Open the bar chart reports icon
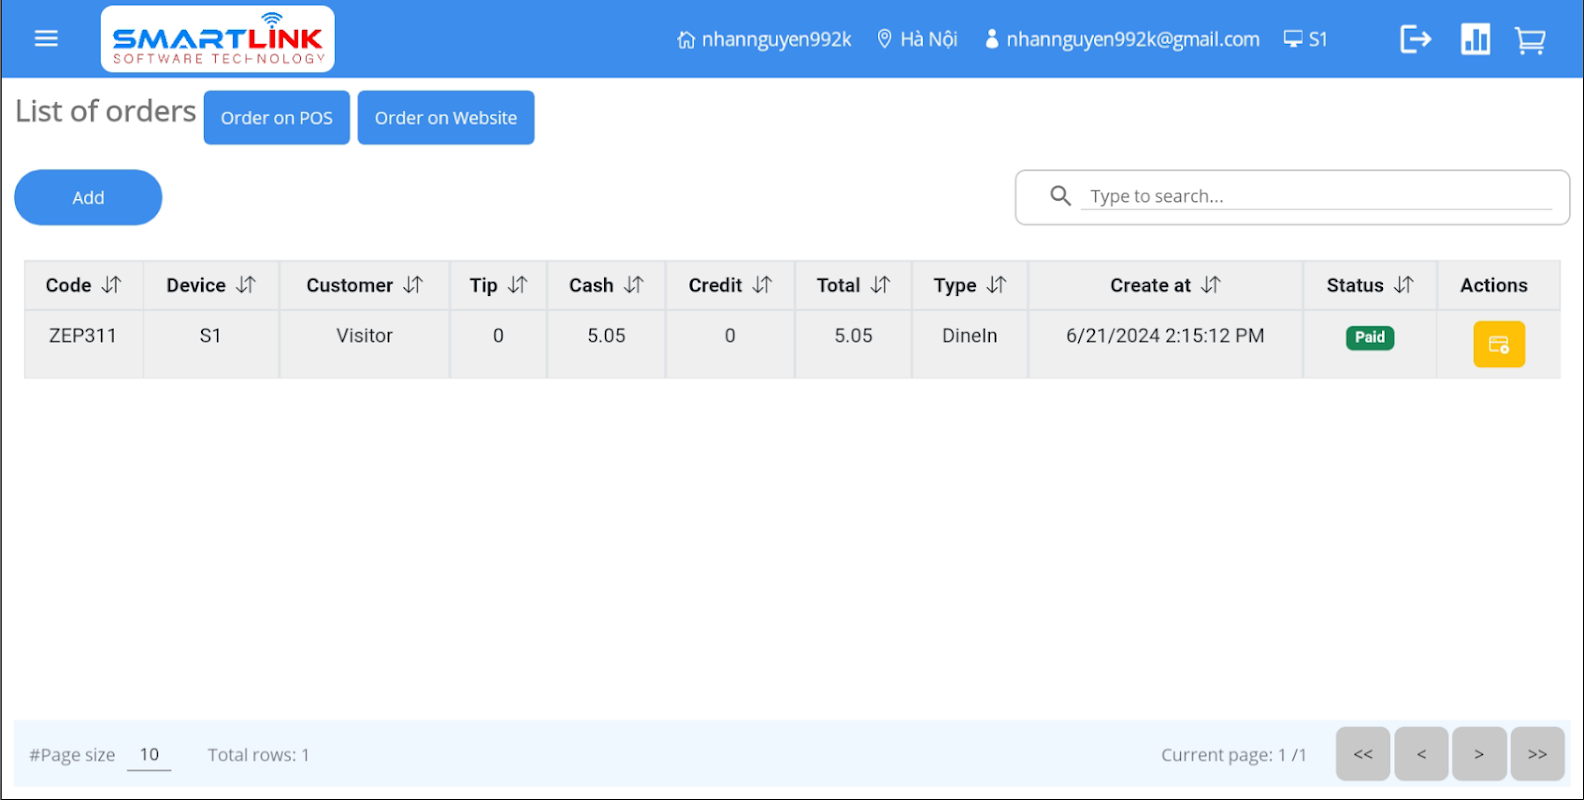1584x800 pixels. [x=1475, y=39]
